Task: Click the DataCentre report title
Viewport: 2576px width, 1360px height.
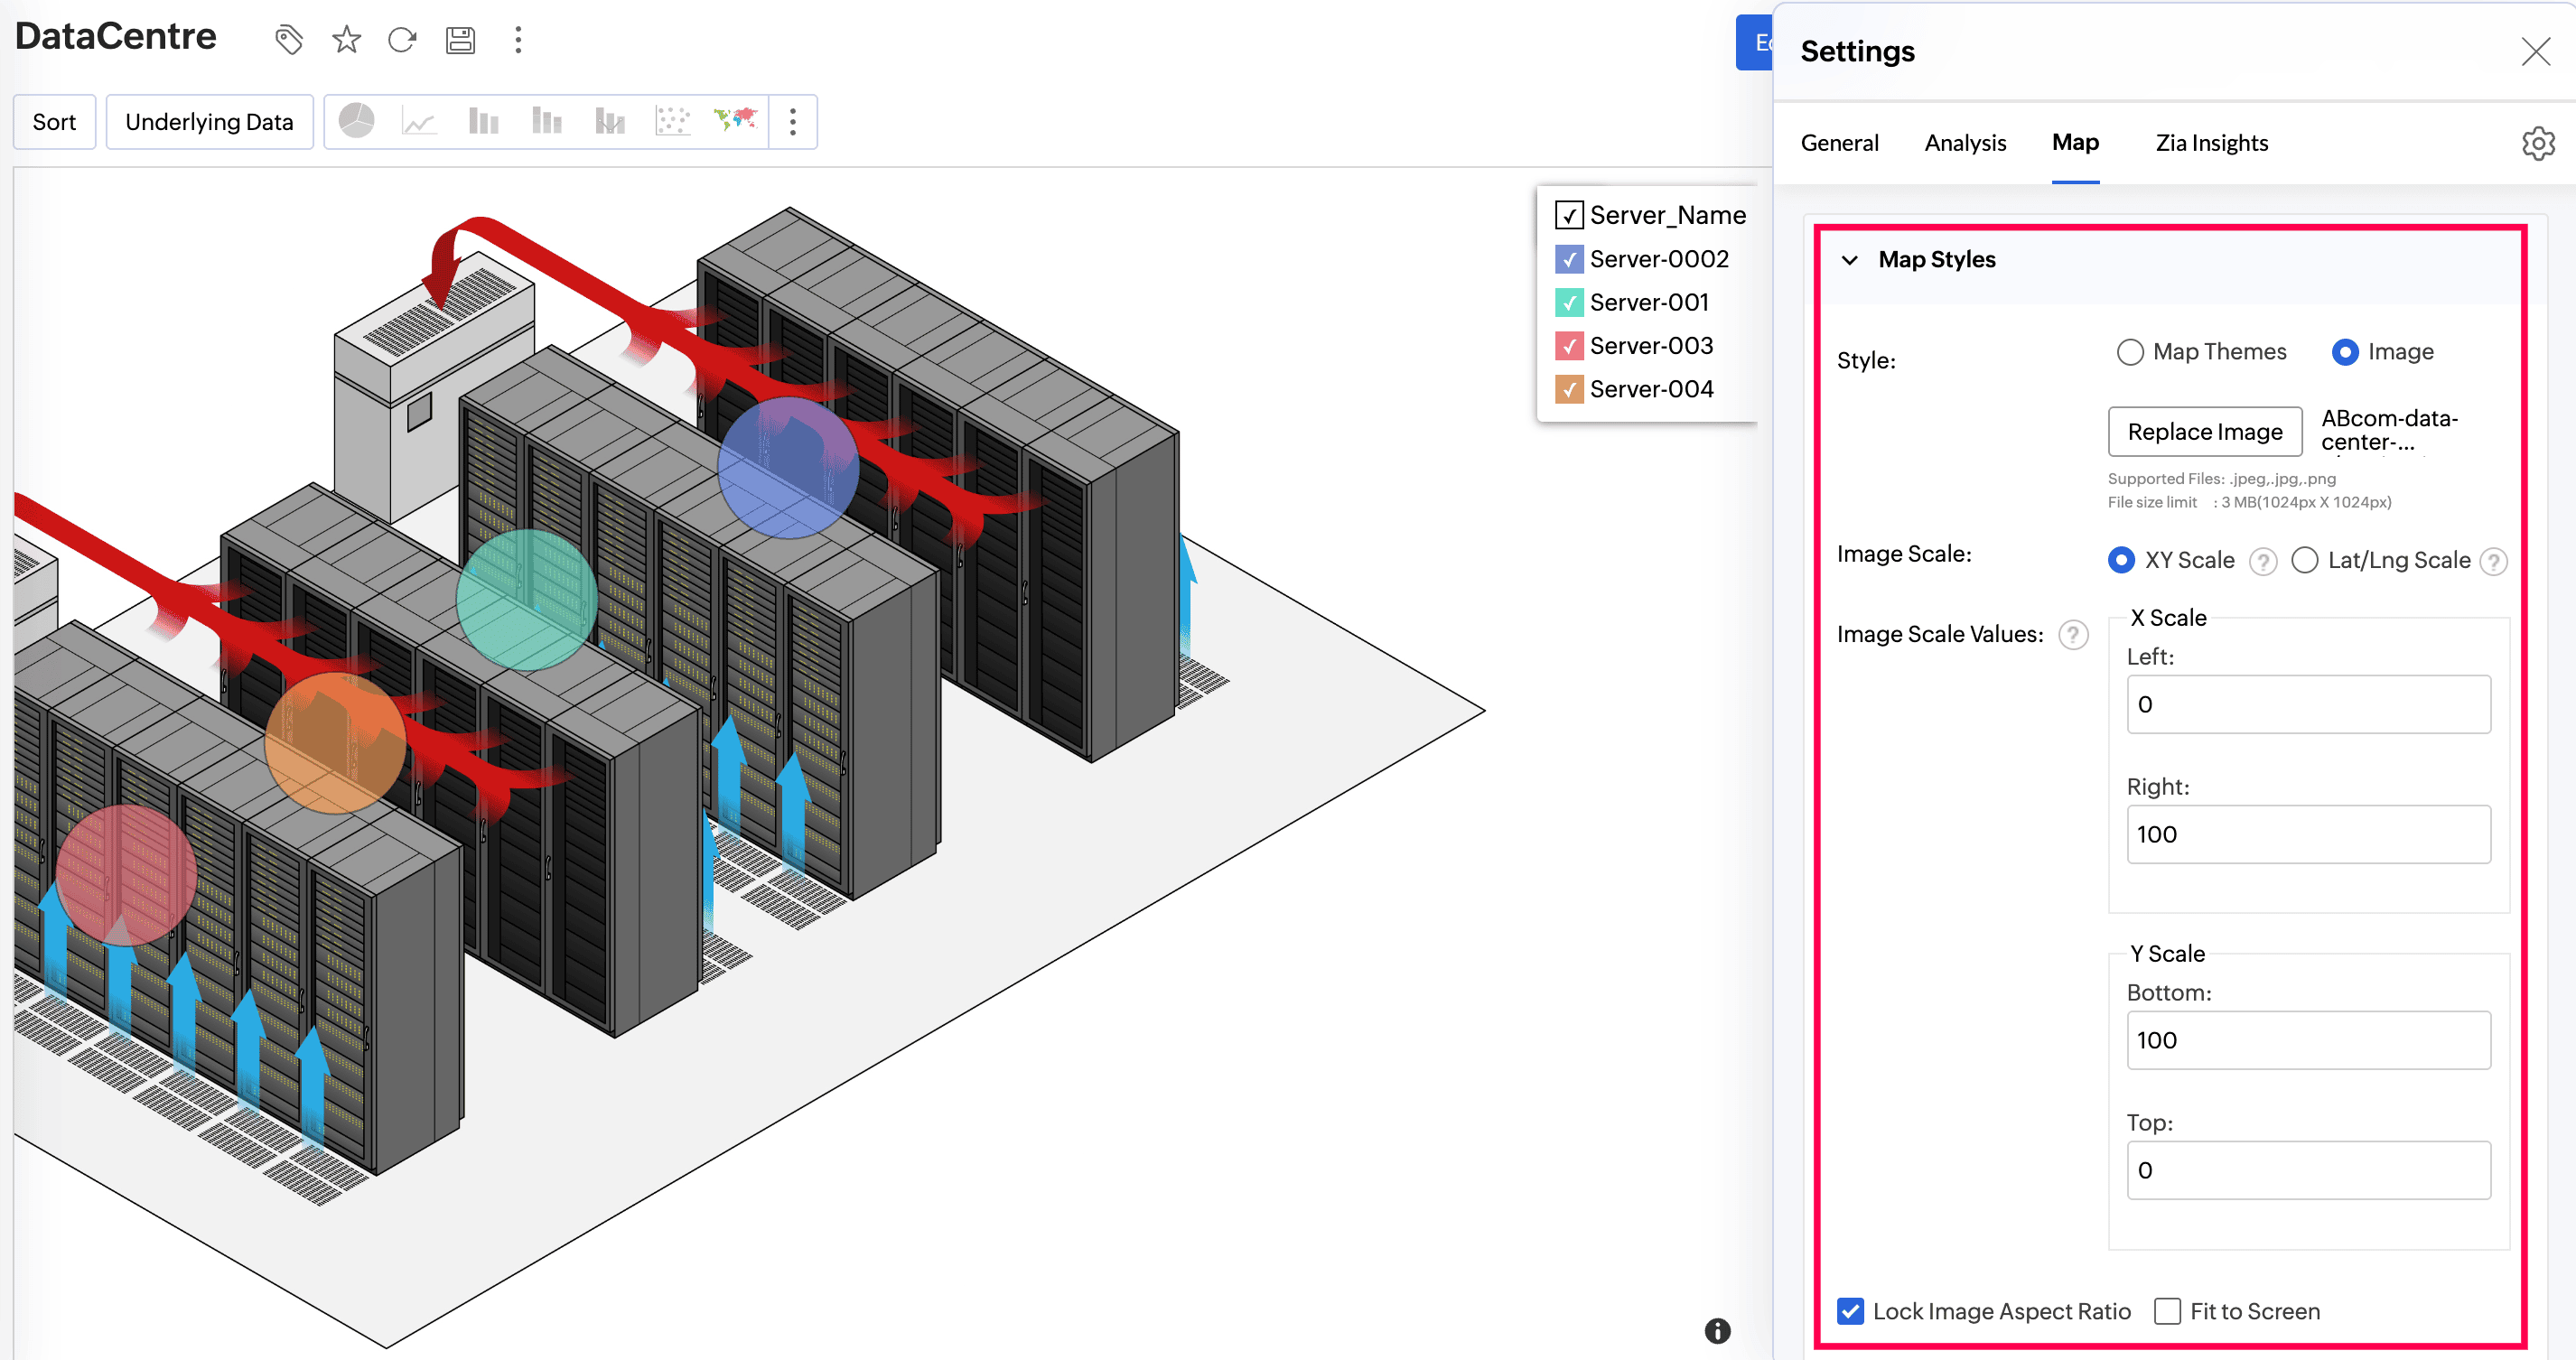Action: (115, 36)
